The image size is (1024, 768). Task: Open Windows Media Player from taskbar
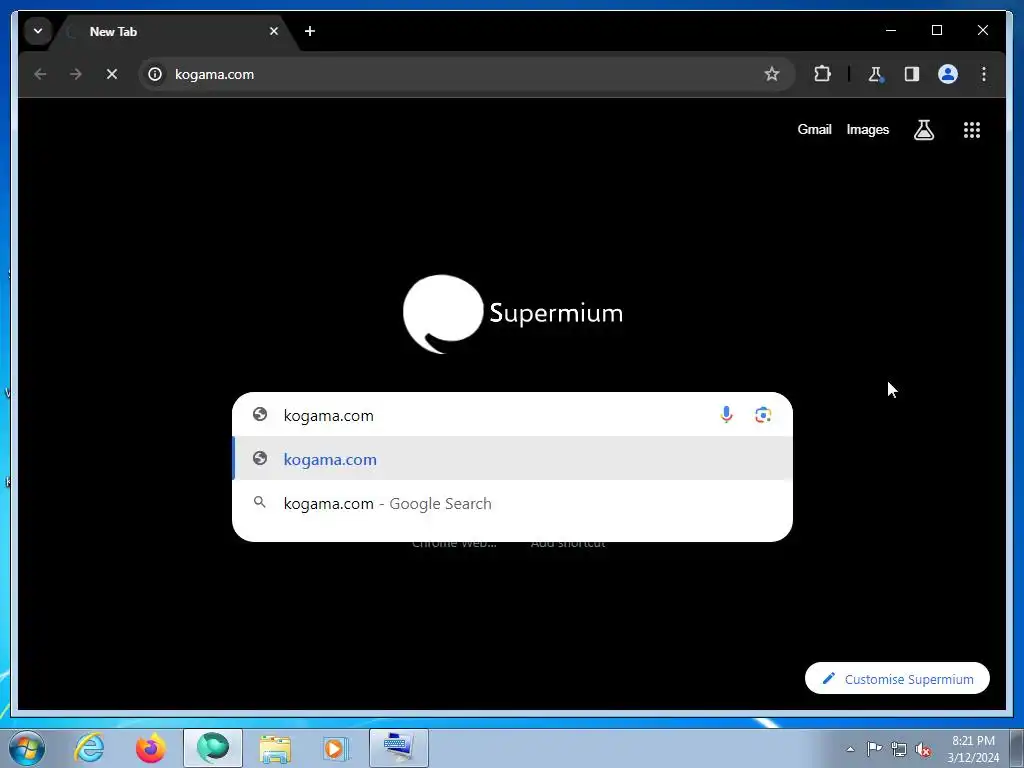336,748
